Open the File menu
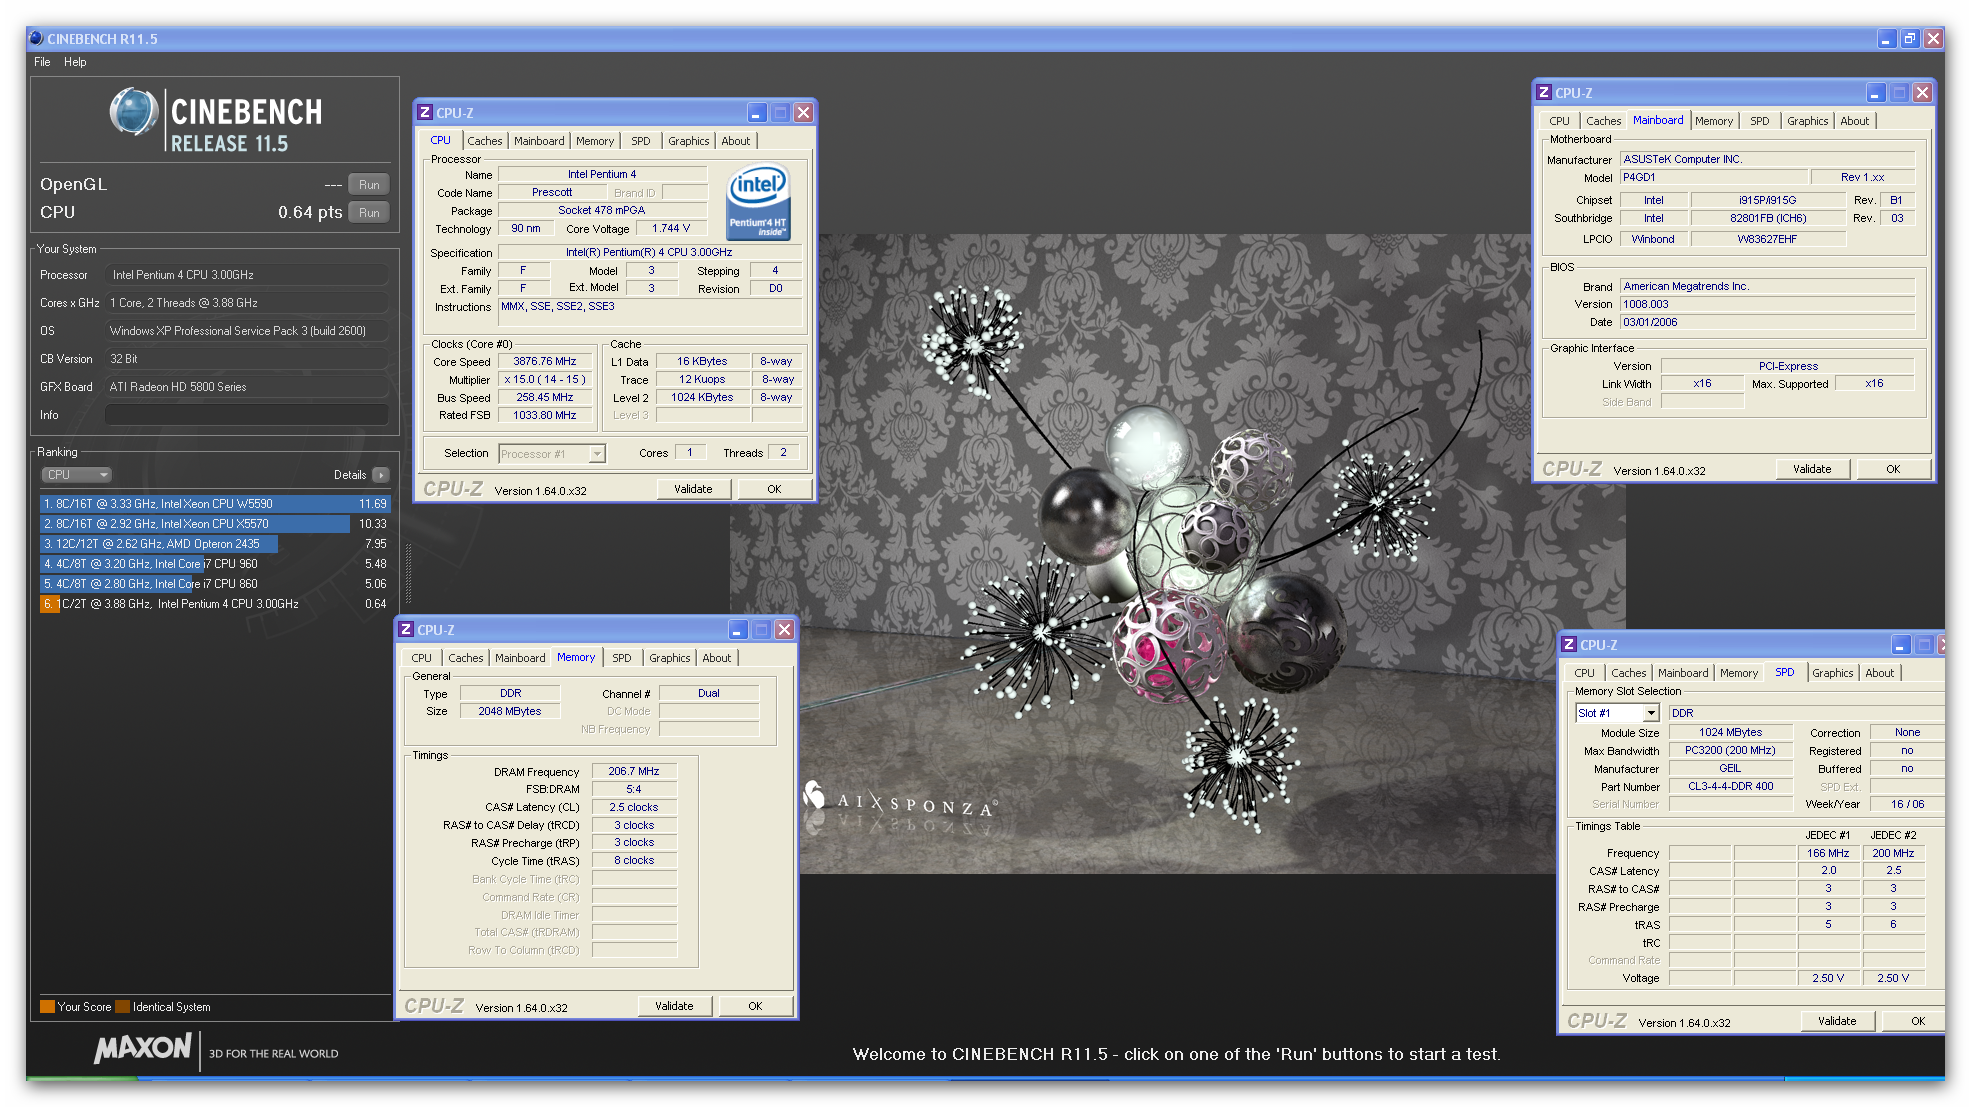Viewport: 1971px width, 1107px height. [42, 62]
